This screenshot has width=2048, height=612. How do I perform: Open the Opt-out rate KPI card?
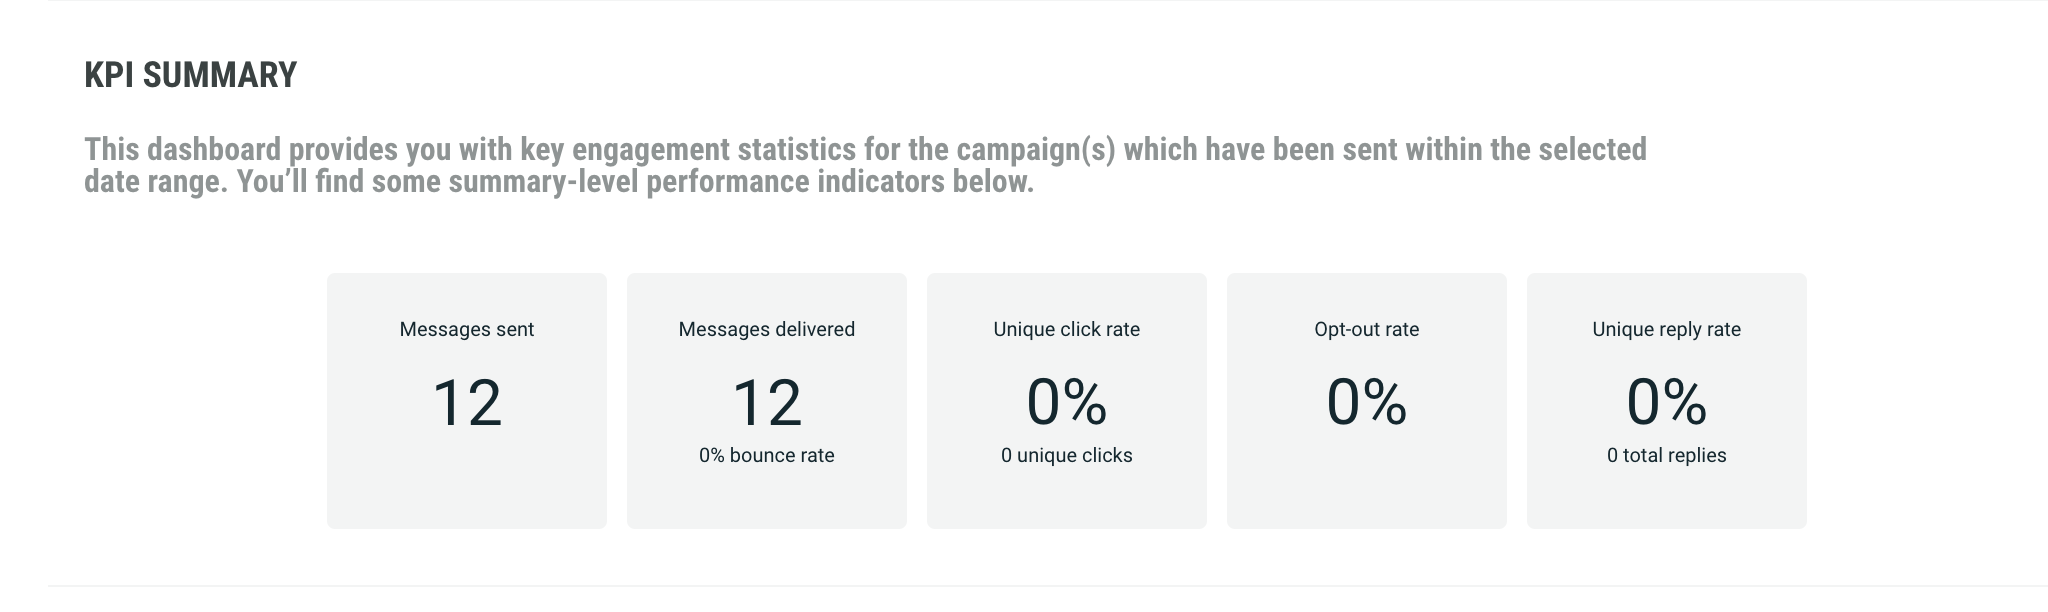(x=1367, y=480)
